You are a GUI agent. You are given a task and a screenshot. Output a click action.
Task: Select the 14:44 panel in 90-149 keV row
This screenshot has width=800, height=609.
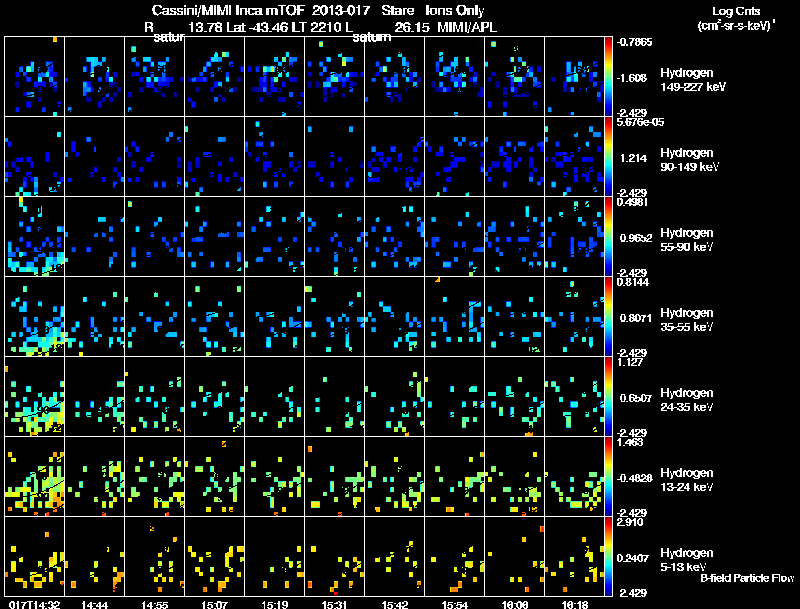[94, 157]
